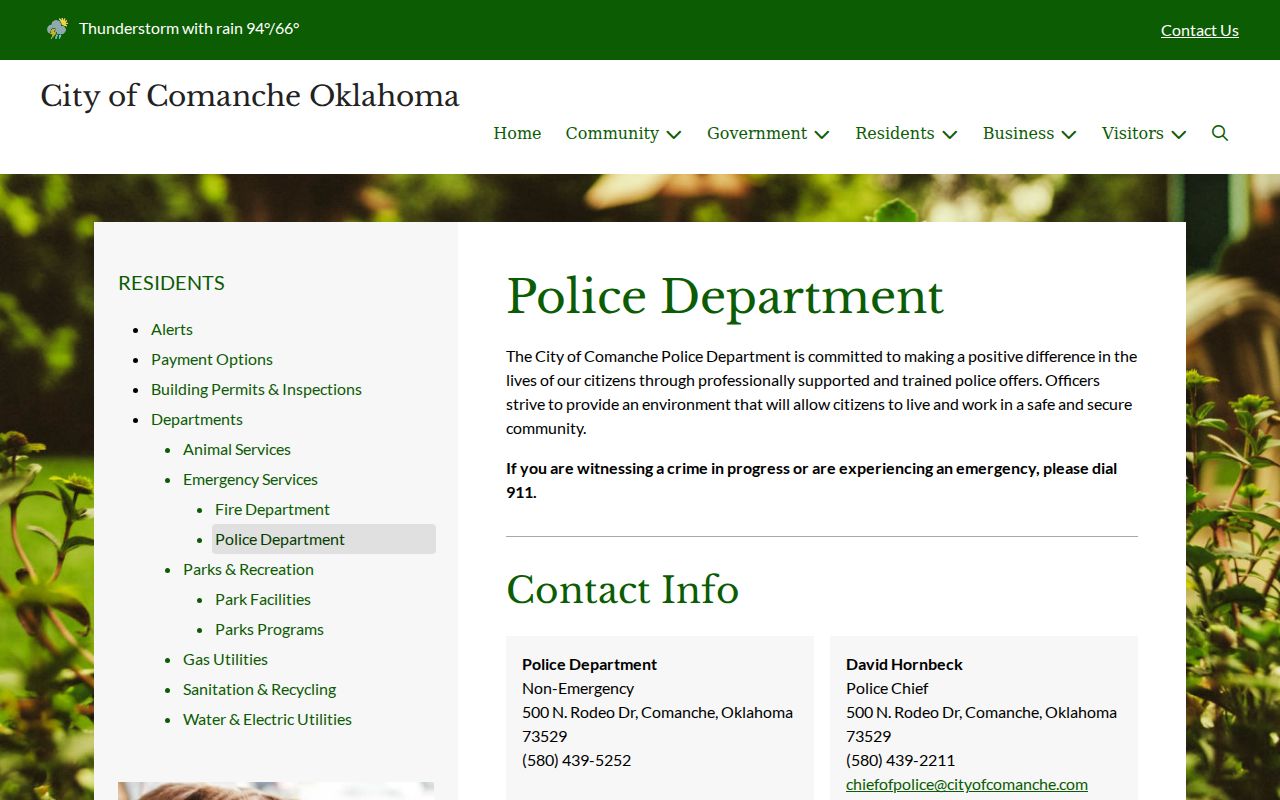This screenshot has height=800, width=1280.
Task: Click Police Chief phone (580) 439-2211
Action: coord(900,760)
